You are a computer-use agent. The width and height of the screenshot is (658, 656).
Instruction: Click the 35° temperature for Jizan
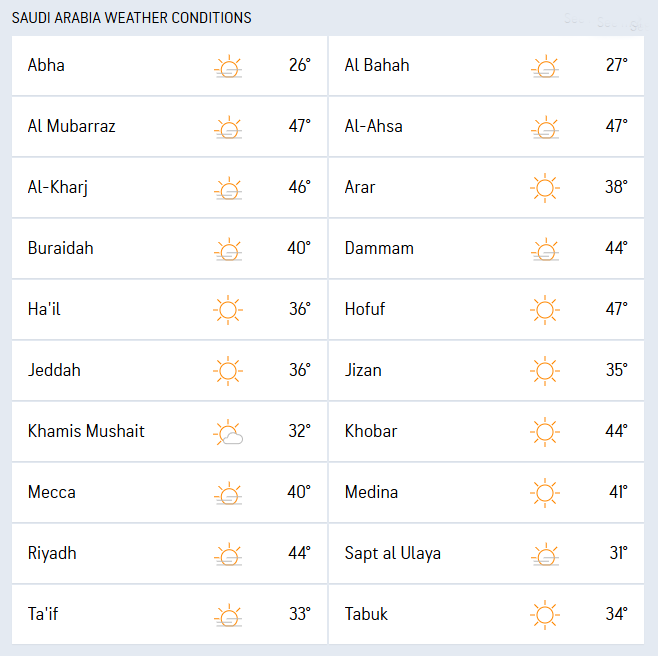point(616,370)
